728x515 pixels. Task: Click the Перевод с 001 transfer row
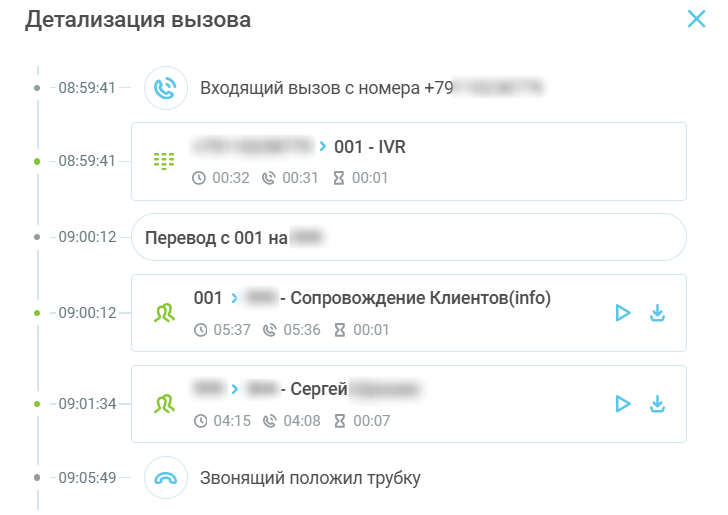pyautogui.click(x=408, y=238)
